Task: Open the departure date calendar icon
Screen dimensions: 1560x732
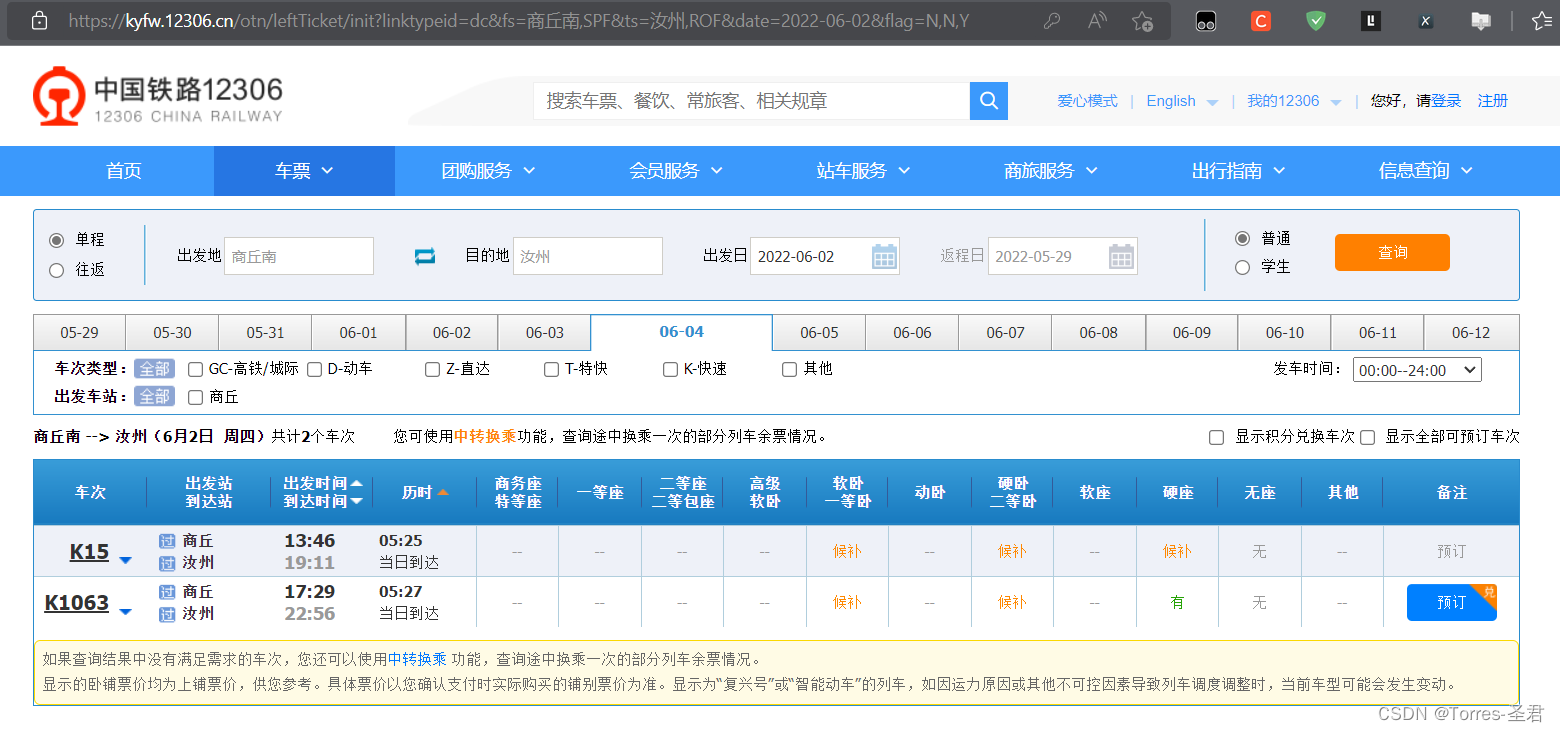Action: (x=884, y=256)
